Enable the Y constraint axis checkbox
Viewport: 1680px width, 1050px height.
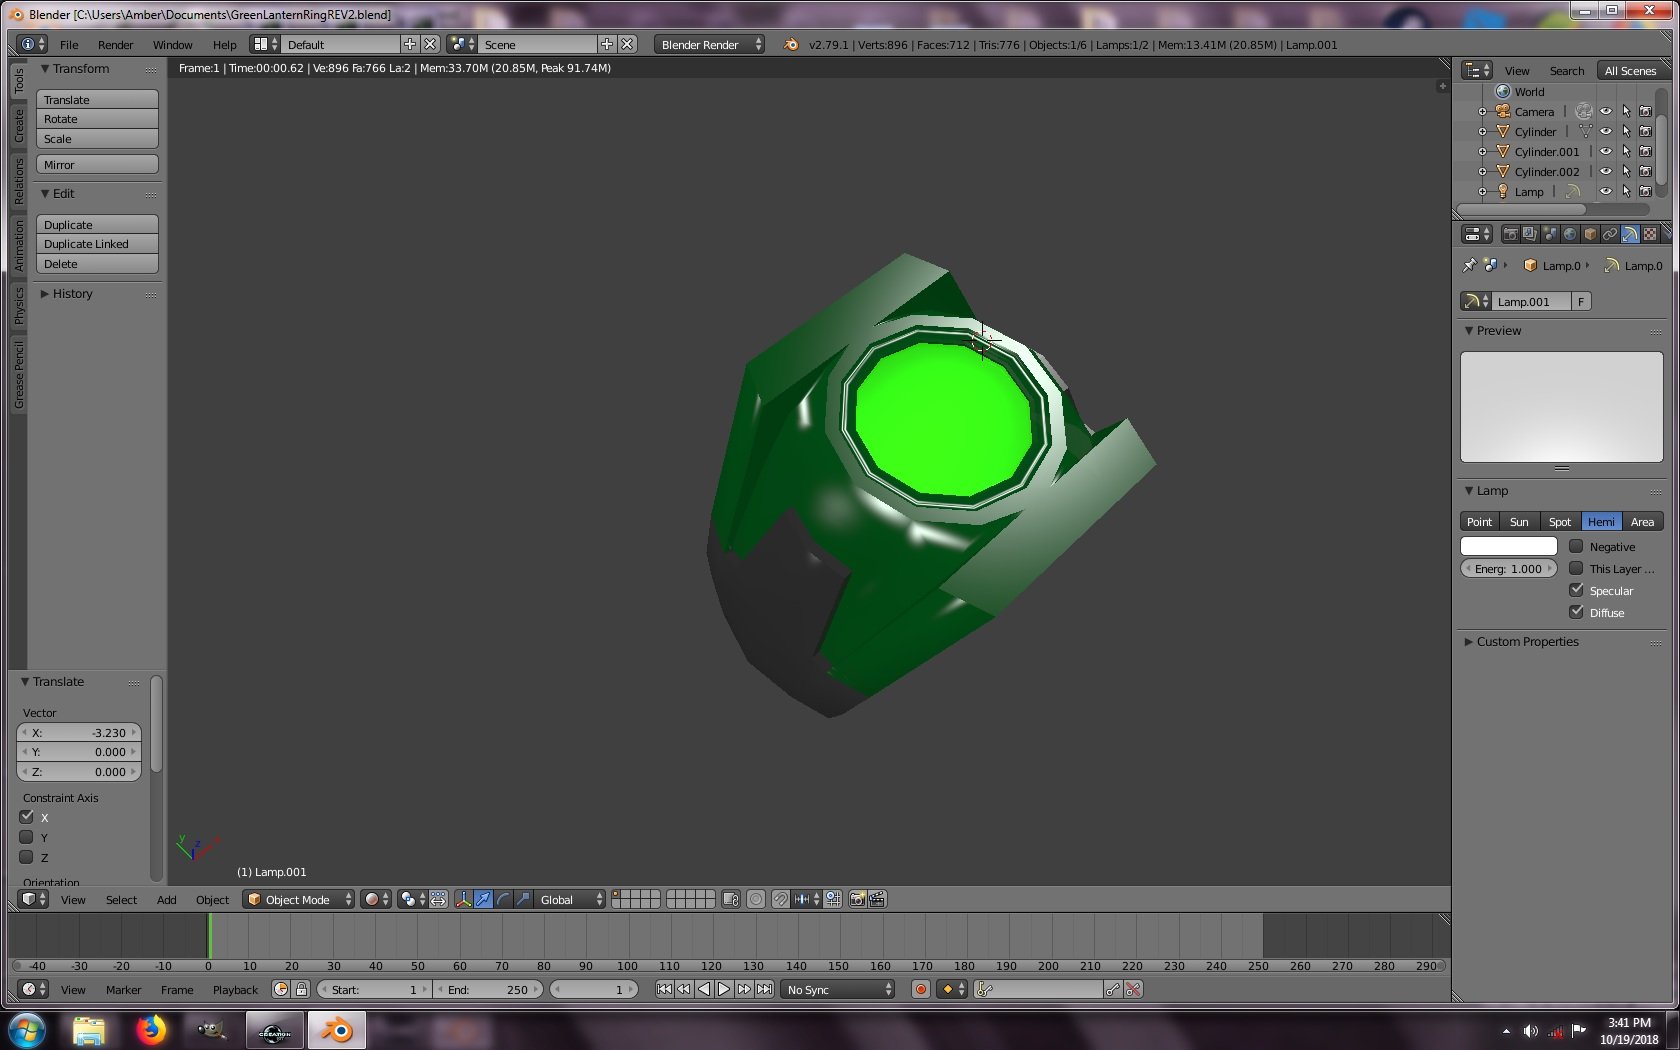[x=27, y=837]
